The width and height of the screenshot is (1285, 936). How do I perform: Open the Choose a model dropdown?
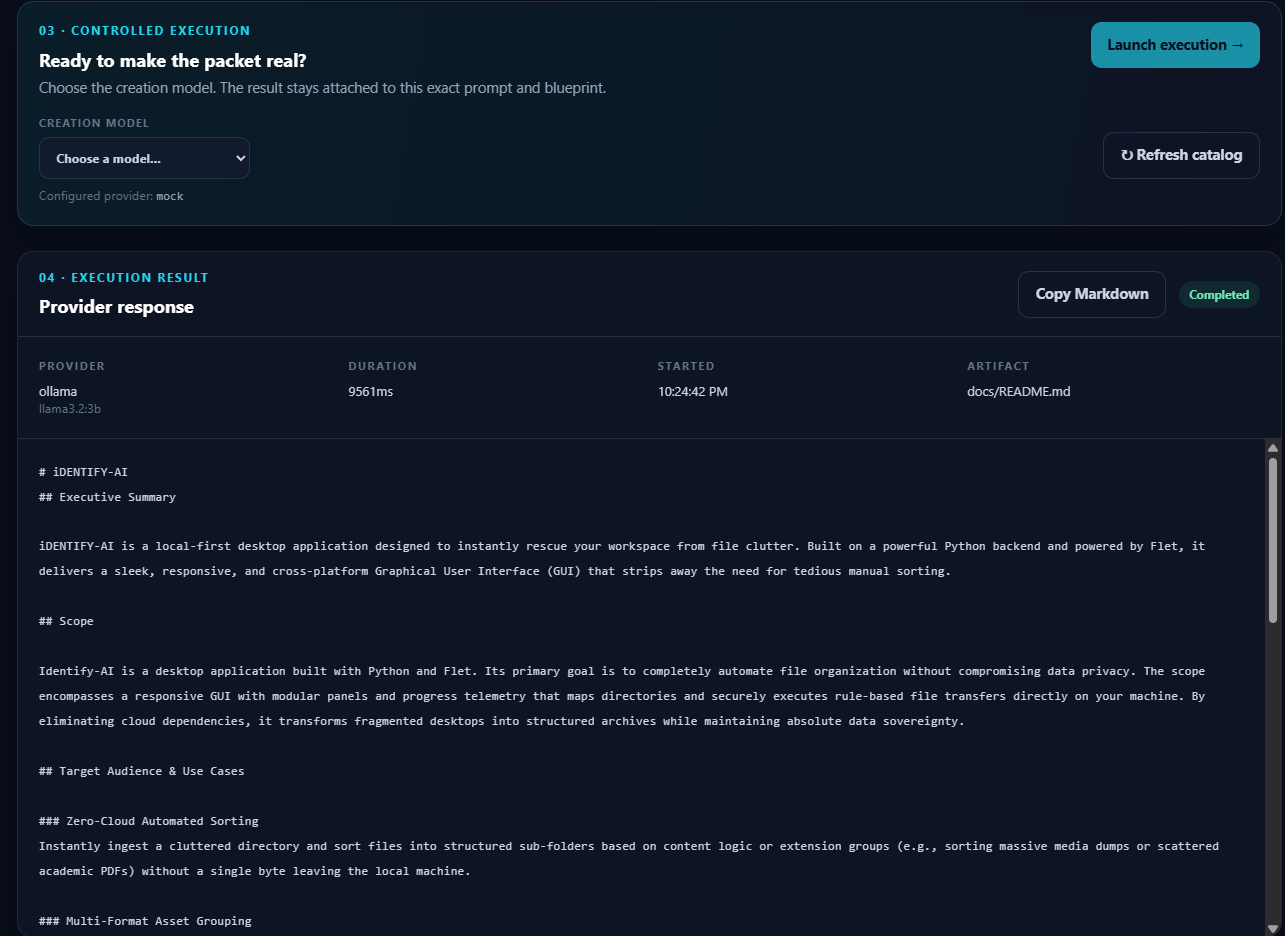[144, 158]
